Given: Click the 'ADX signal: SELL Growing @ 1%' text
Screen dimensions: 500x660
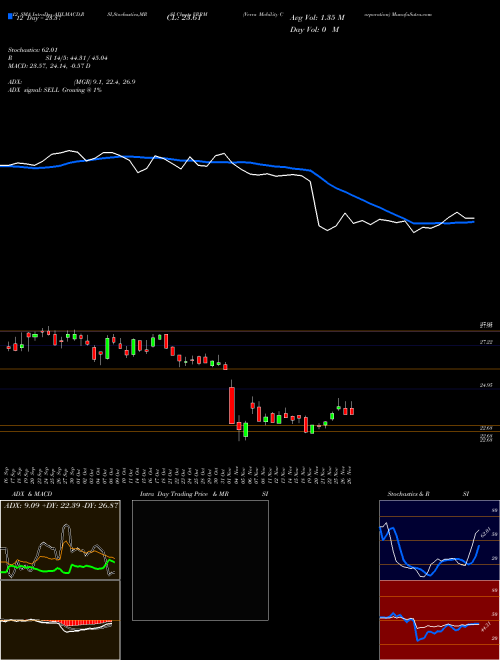Looking at the screenshot, I should (55, 90).
